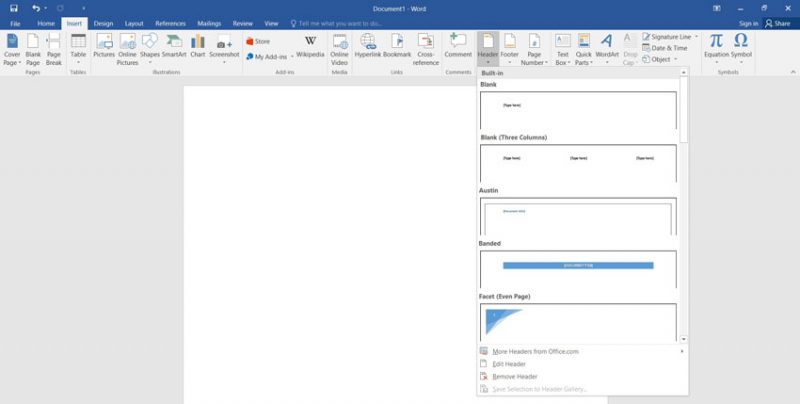Insert a Cross-reference
The height and width of the screenshot is (404, 800).
[x=426, y=49]
